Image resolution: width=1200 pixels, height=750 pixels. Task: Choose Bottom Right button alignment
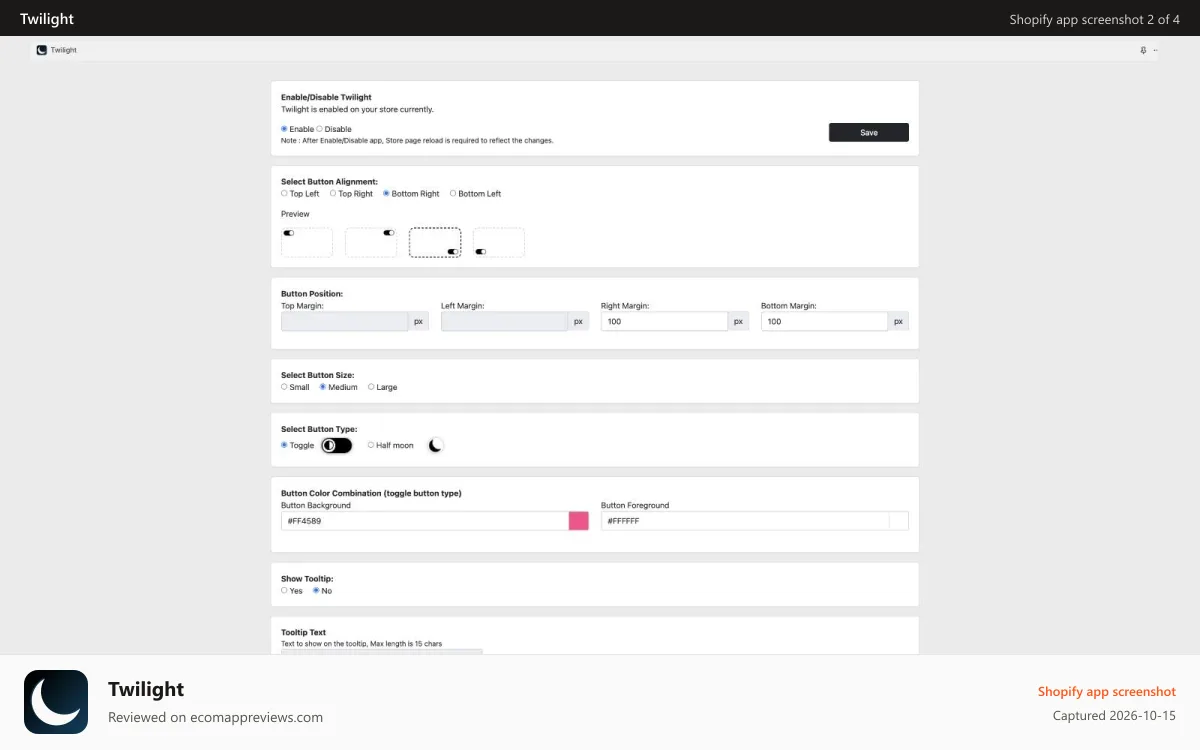[x=387, y=193]
